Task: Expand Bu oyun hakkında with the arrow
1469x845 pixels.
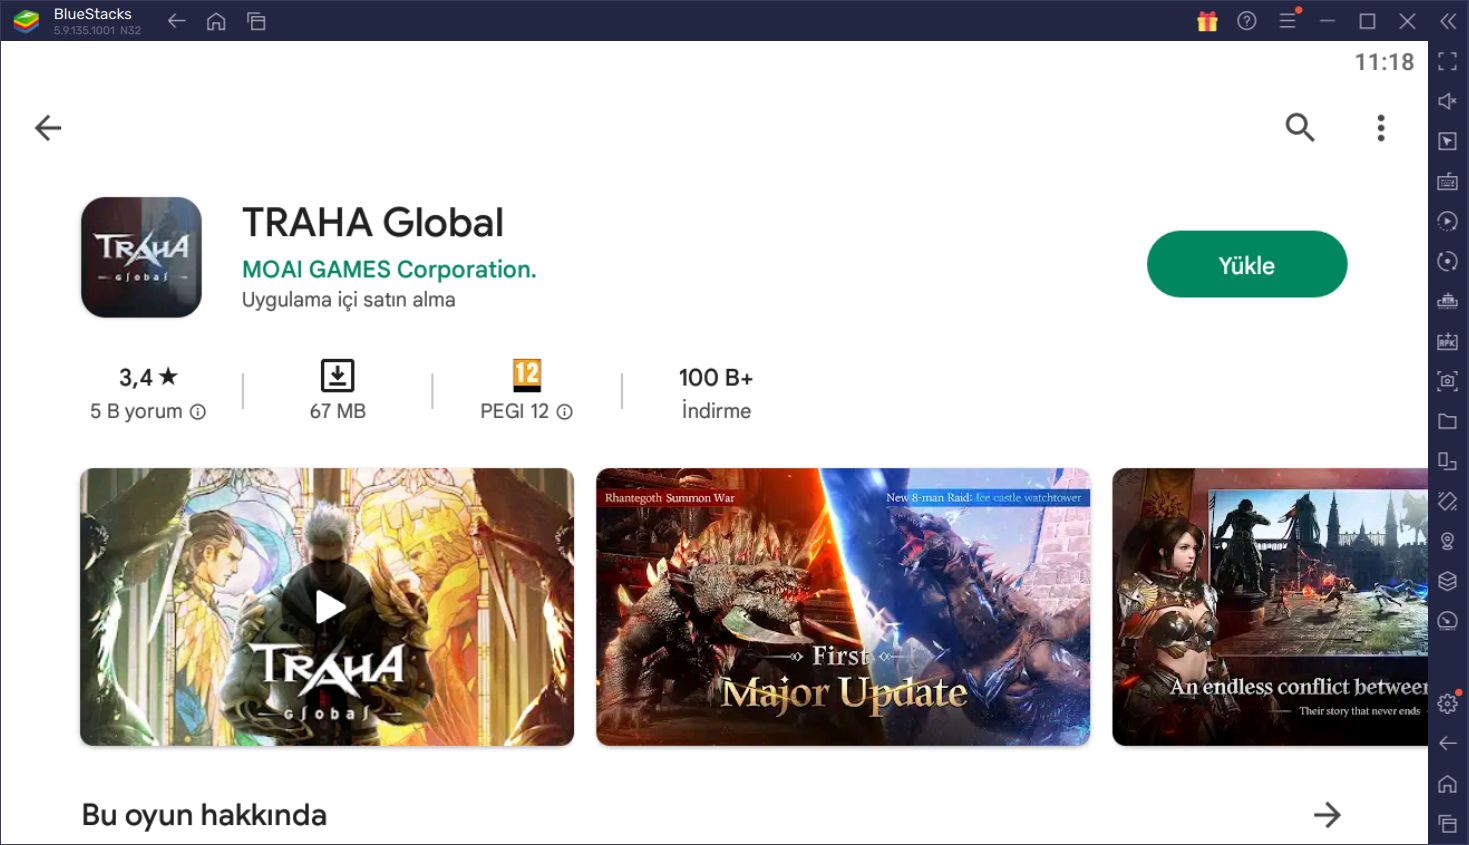Action: point(1327,815)
